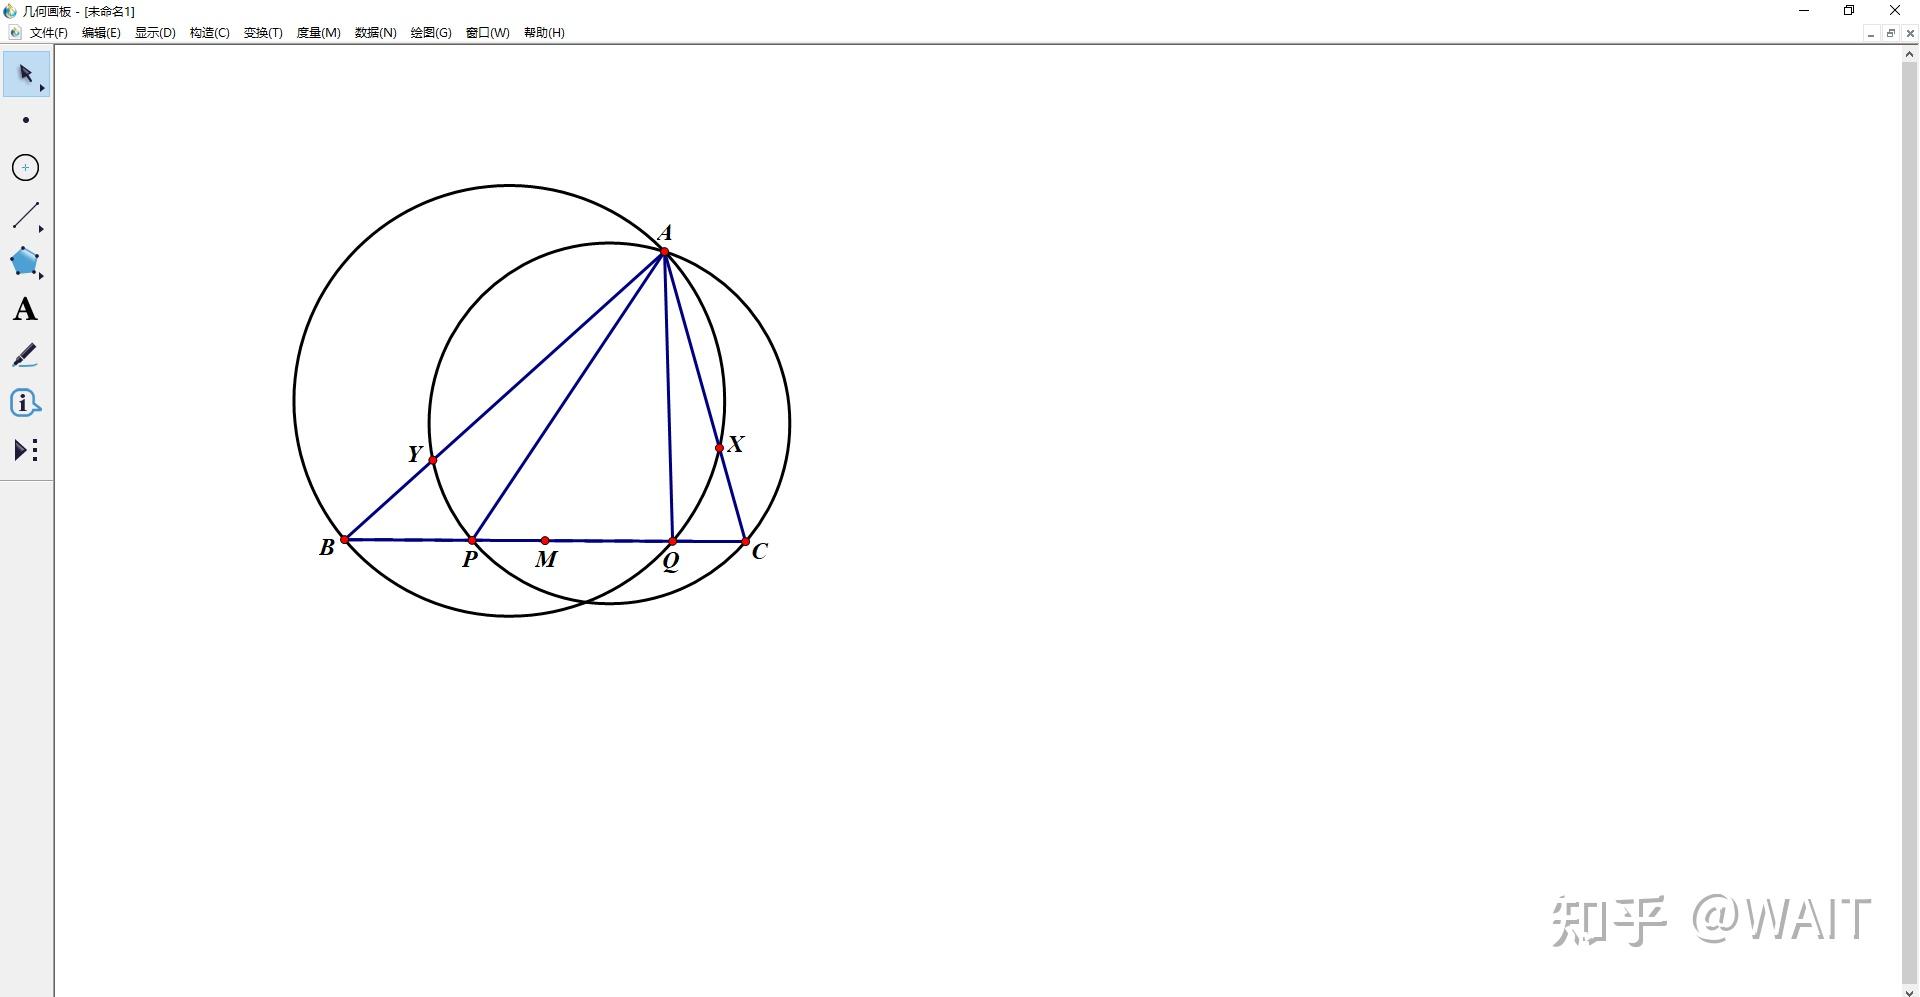Select the Information tool
This screenshot has width=1920, height=997.
pos(26,403)
